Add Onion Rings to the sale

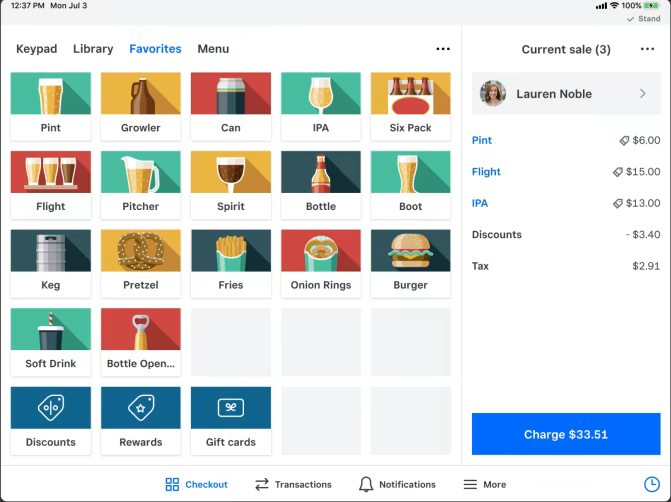click(x=320, y=263)
